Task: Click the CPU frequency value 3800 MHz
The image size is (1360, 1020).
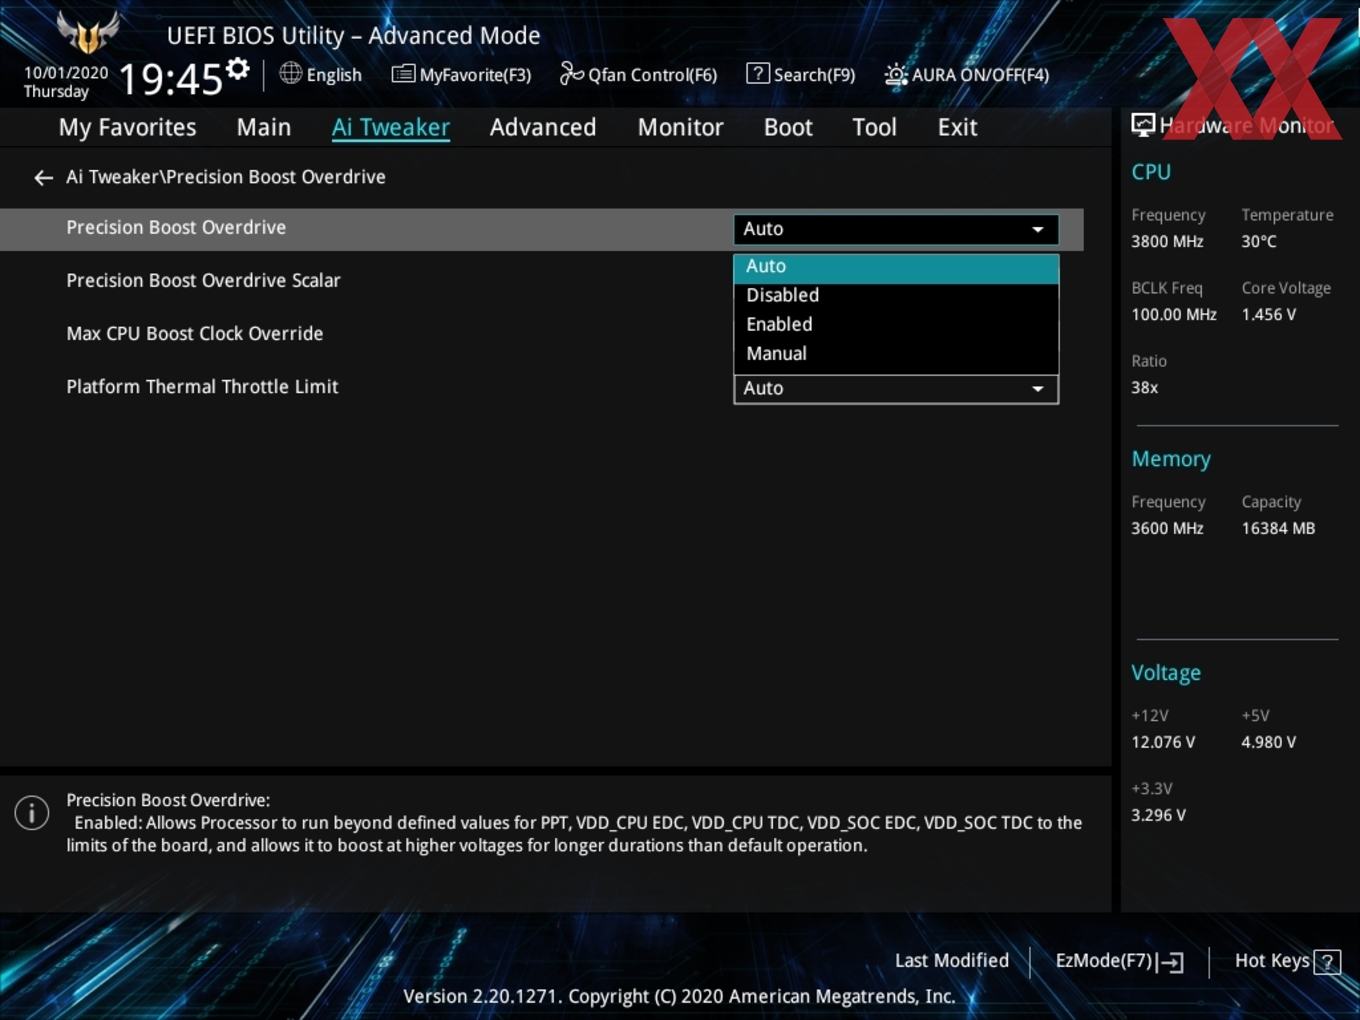Action: tap(1167, 242)
